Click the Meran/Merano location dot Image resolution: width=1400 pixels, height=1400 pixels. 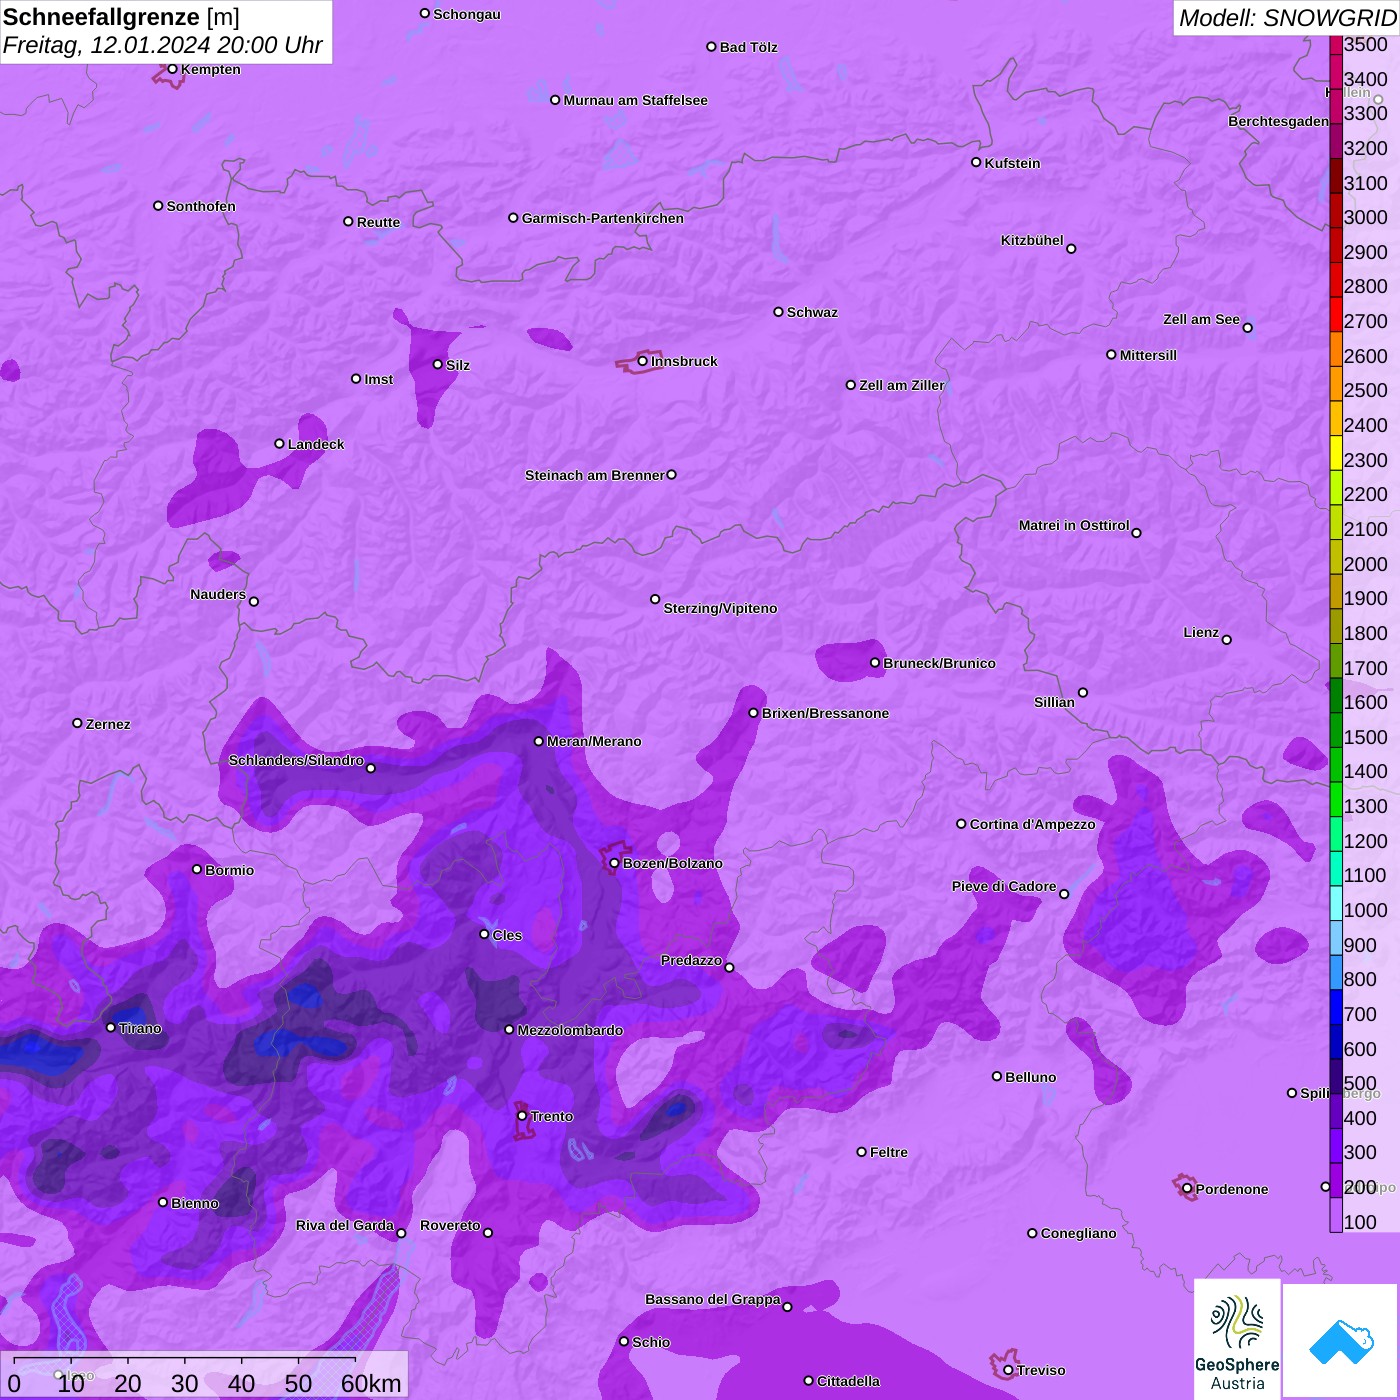point(538,741)
